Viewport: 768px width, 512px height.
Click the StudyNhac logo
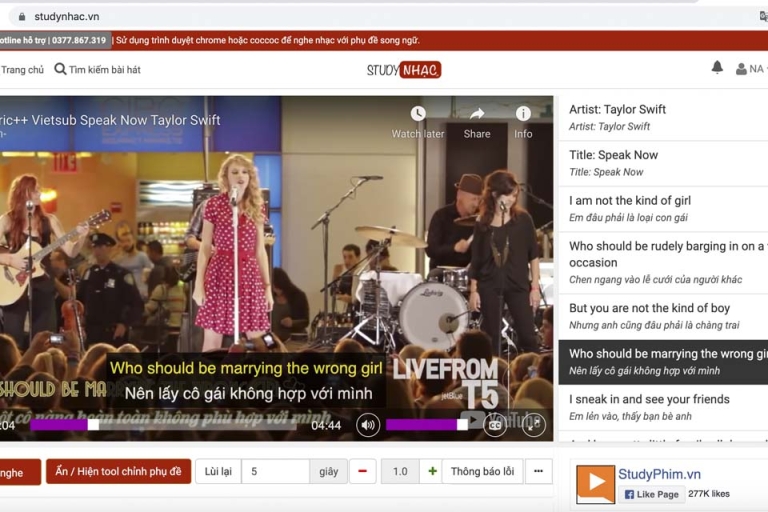(x=403, y=70)
